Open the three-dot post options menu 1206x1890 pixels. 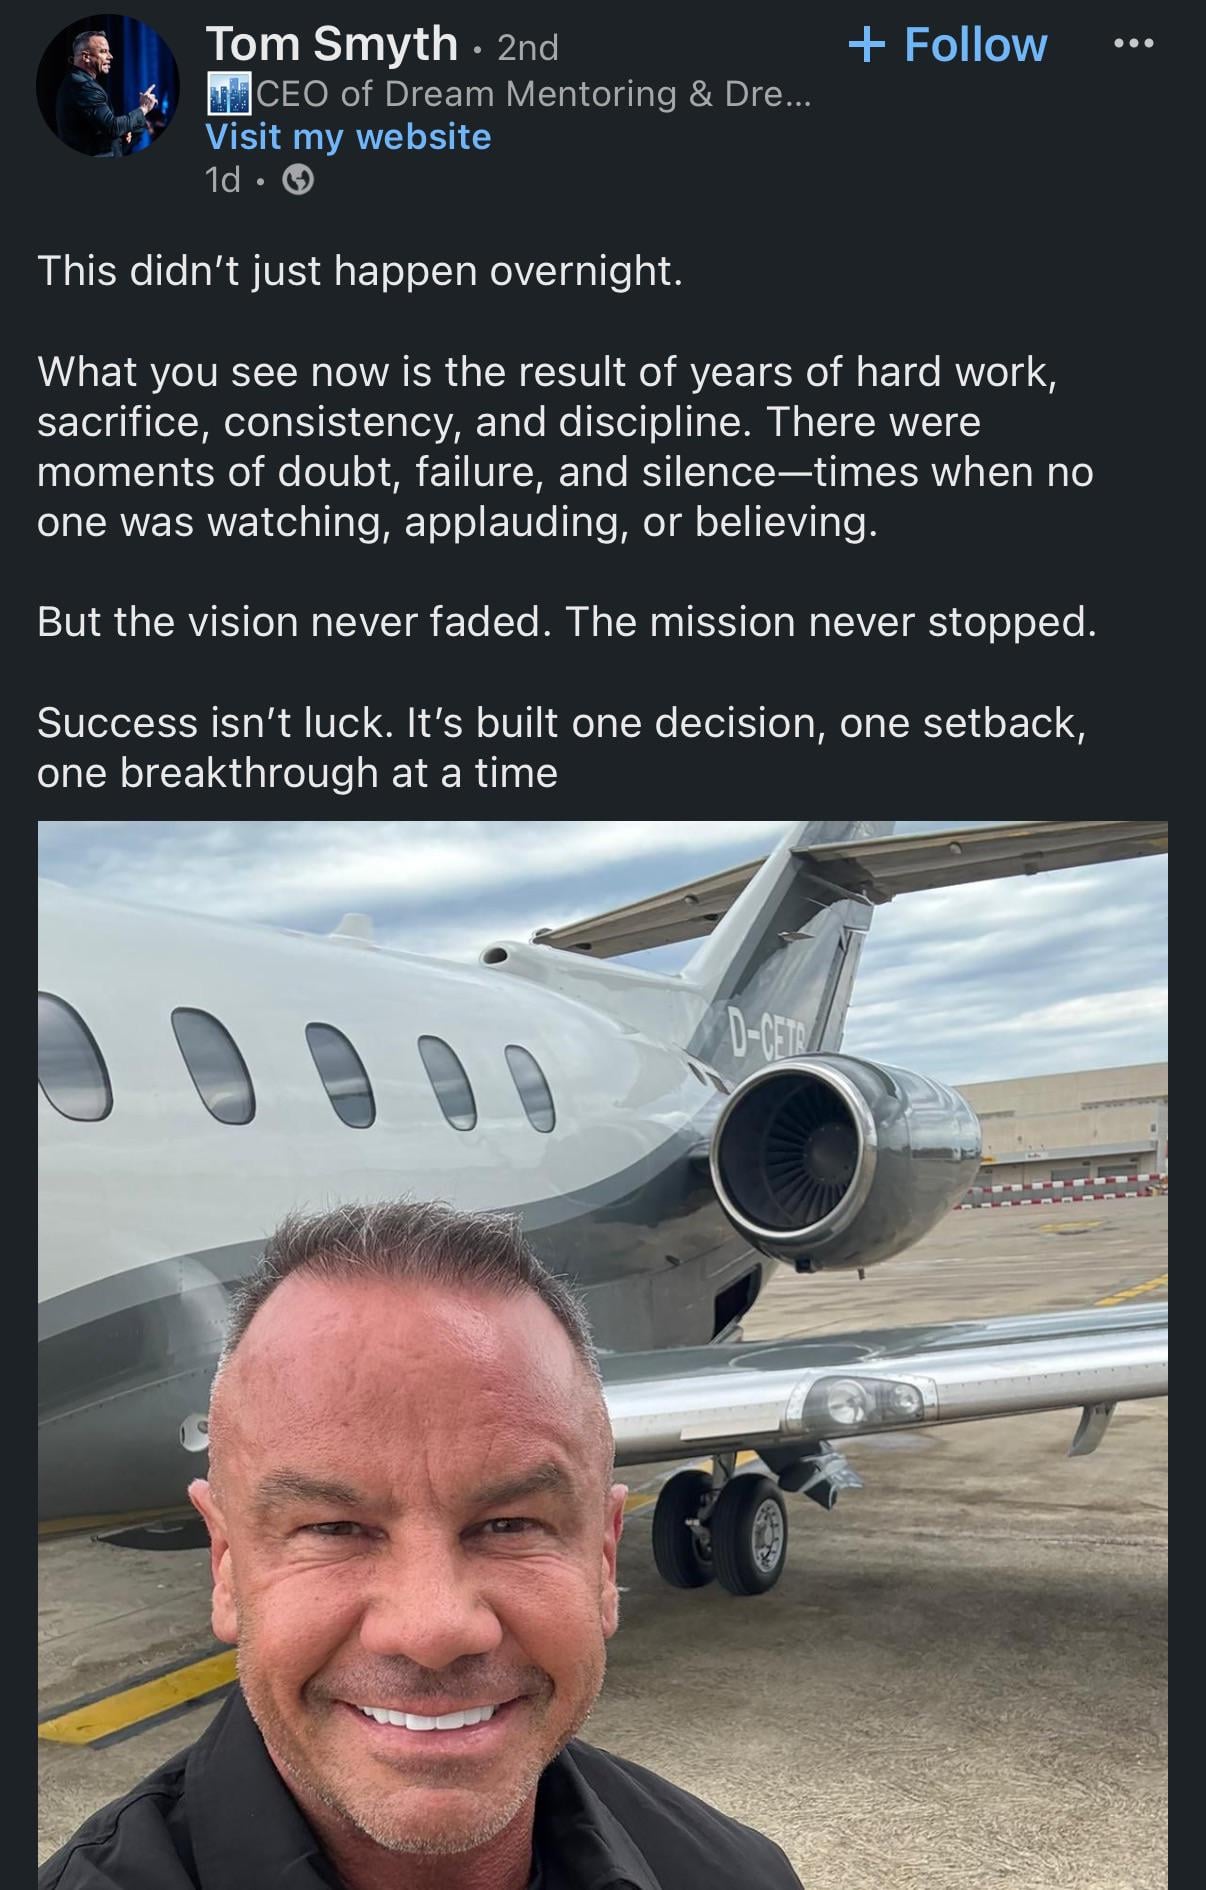tap(1134, 43)
